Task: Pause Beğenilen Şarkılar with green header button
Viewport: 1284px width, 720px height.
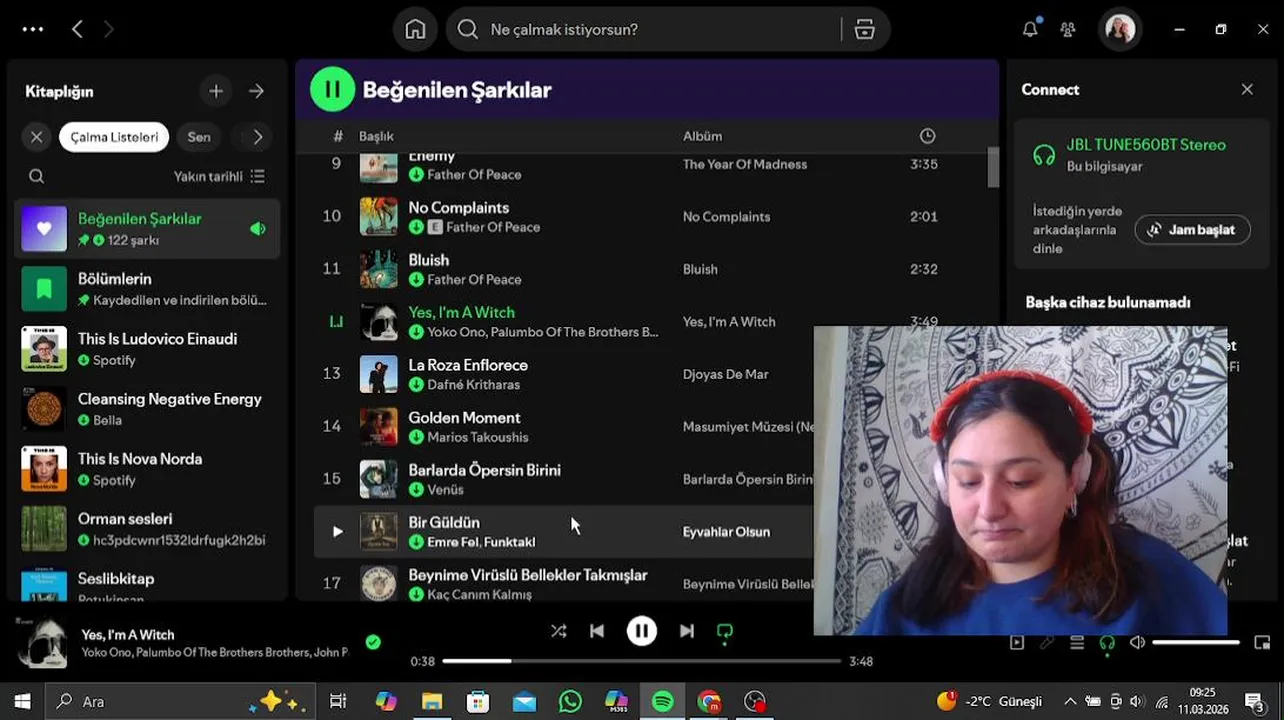Action: (333, 89)
